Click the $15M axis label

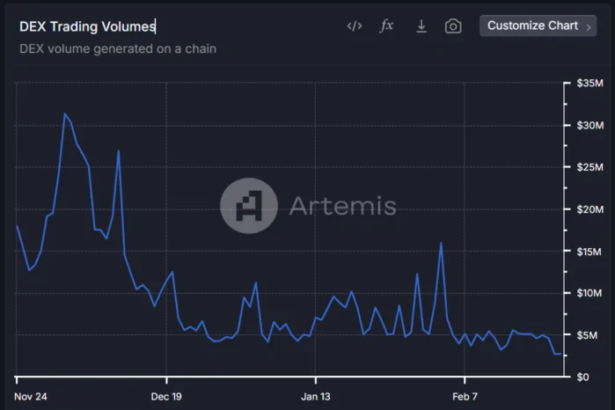point(589,251)
